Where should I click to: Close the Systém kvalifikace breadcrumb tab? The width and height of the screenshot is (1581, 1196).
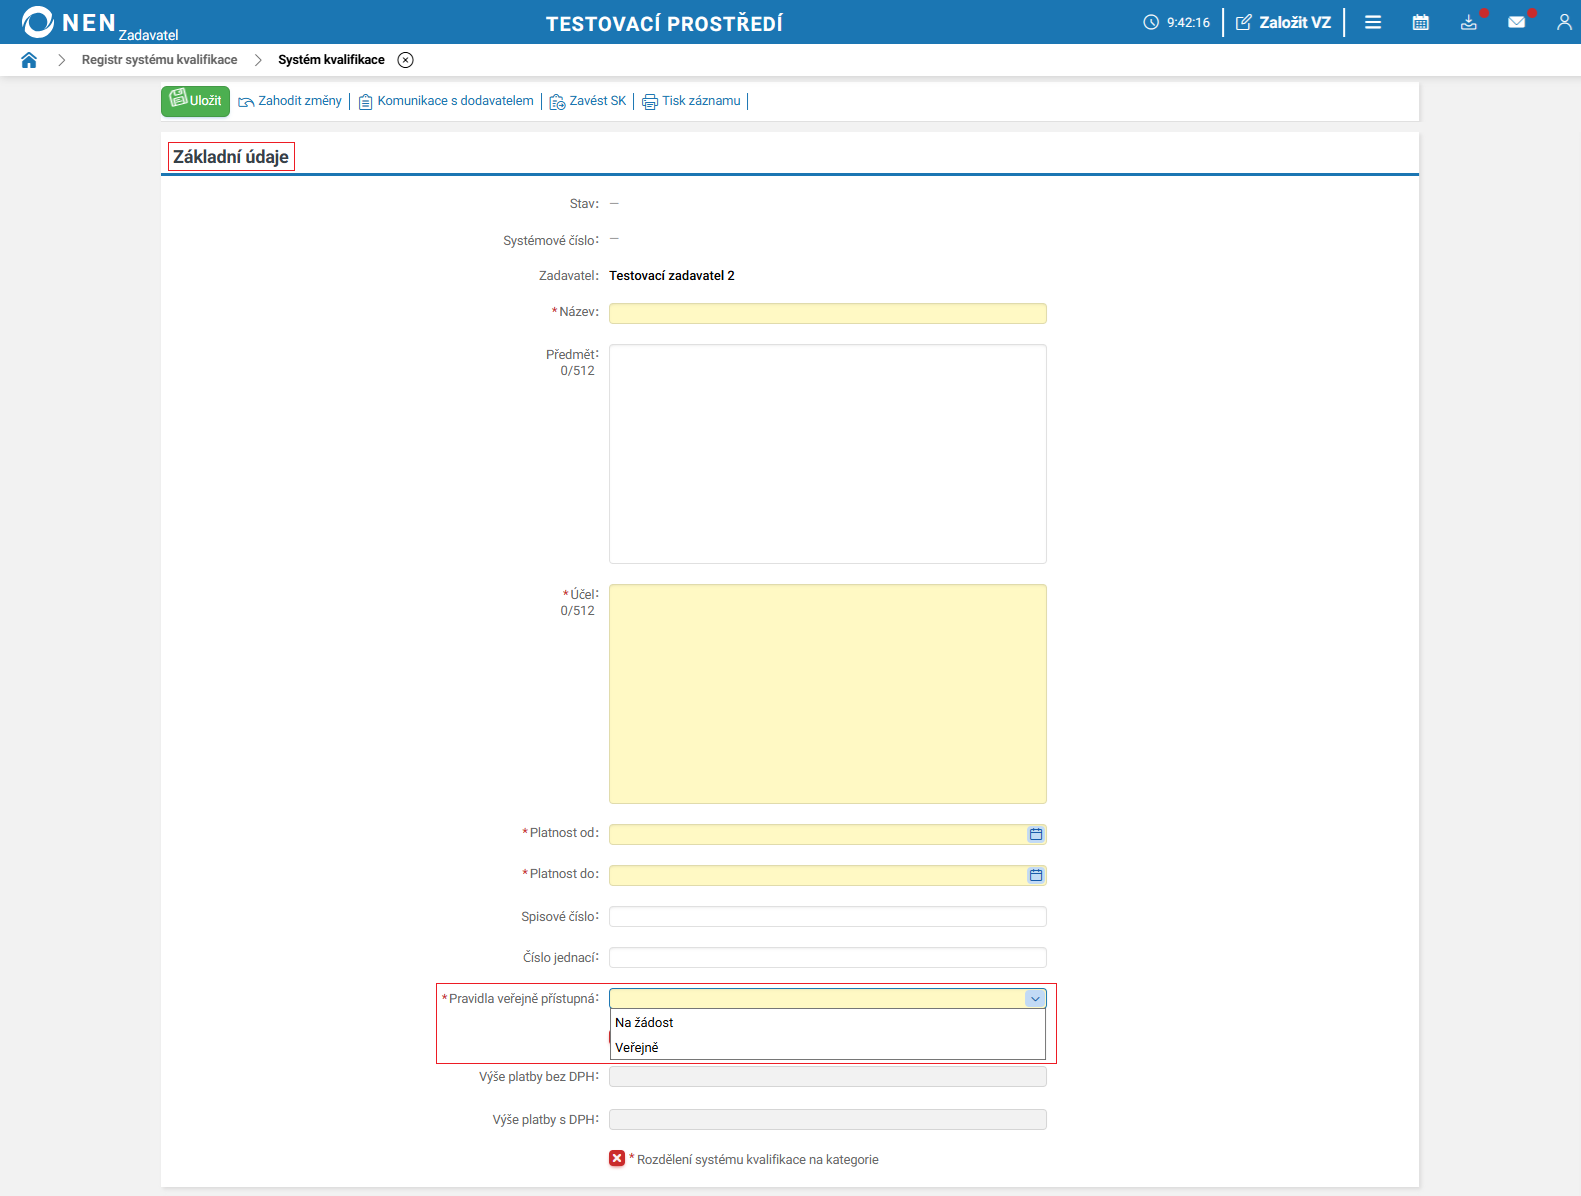tap(405, 60)
